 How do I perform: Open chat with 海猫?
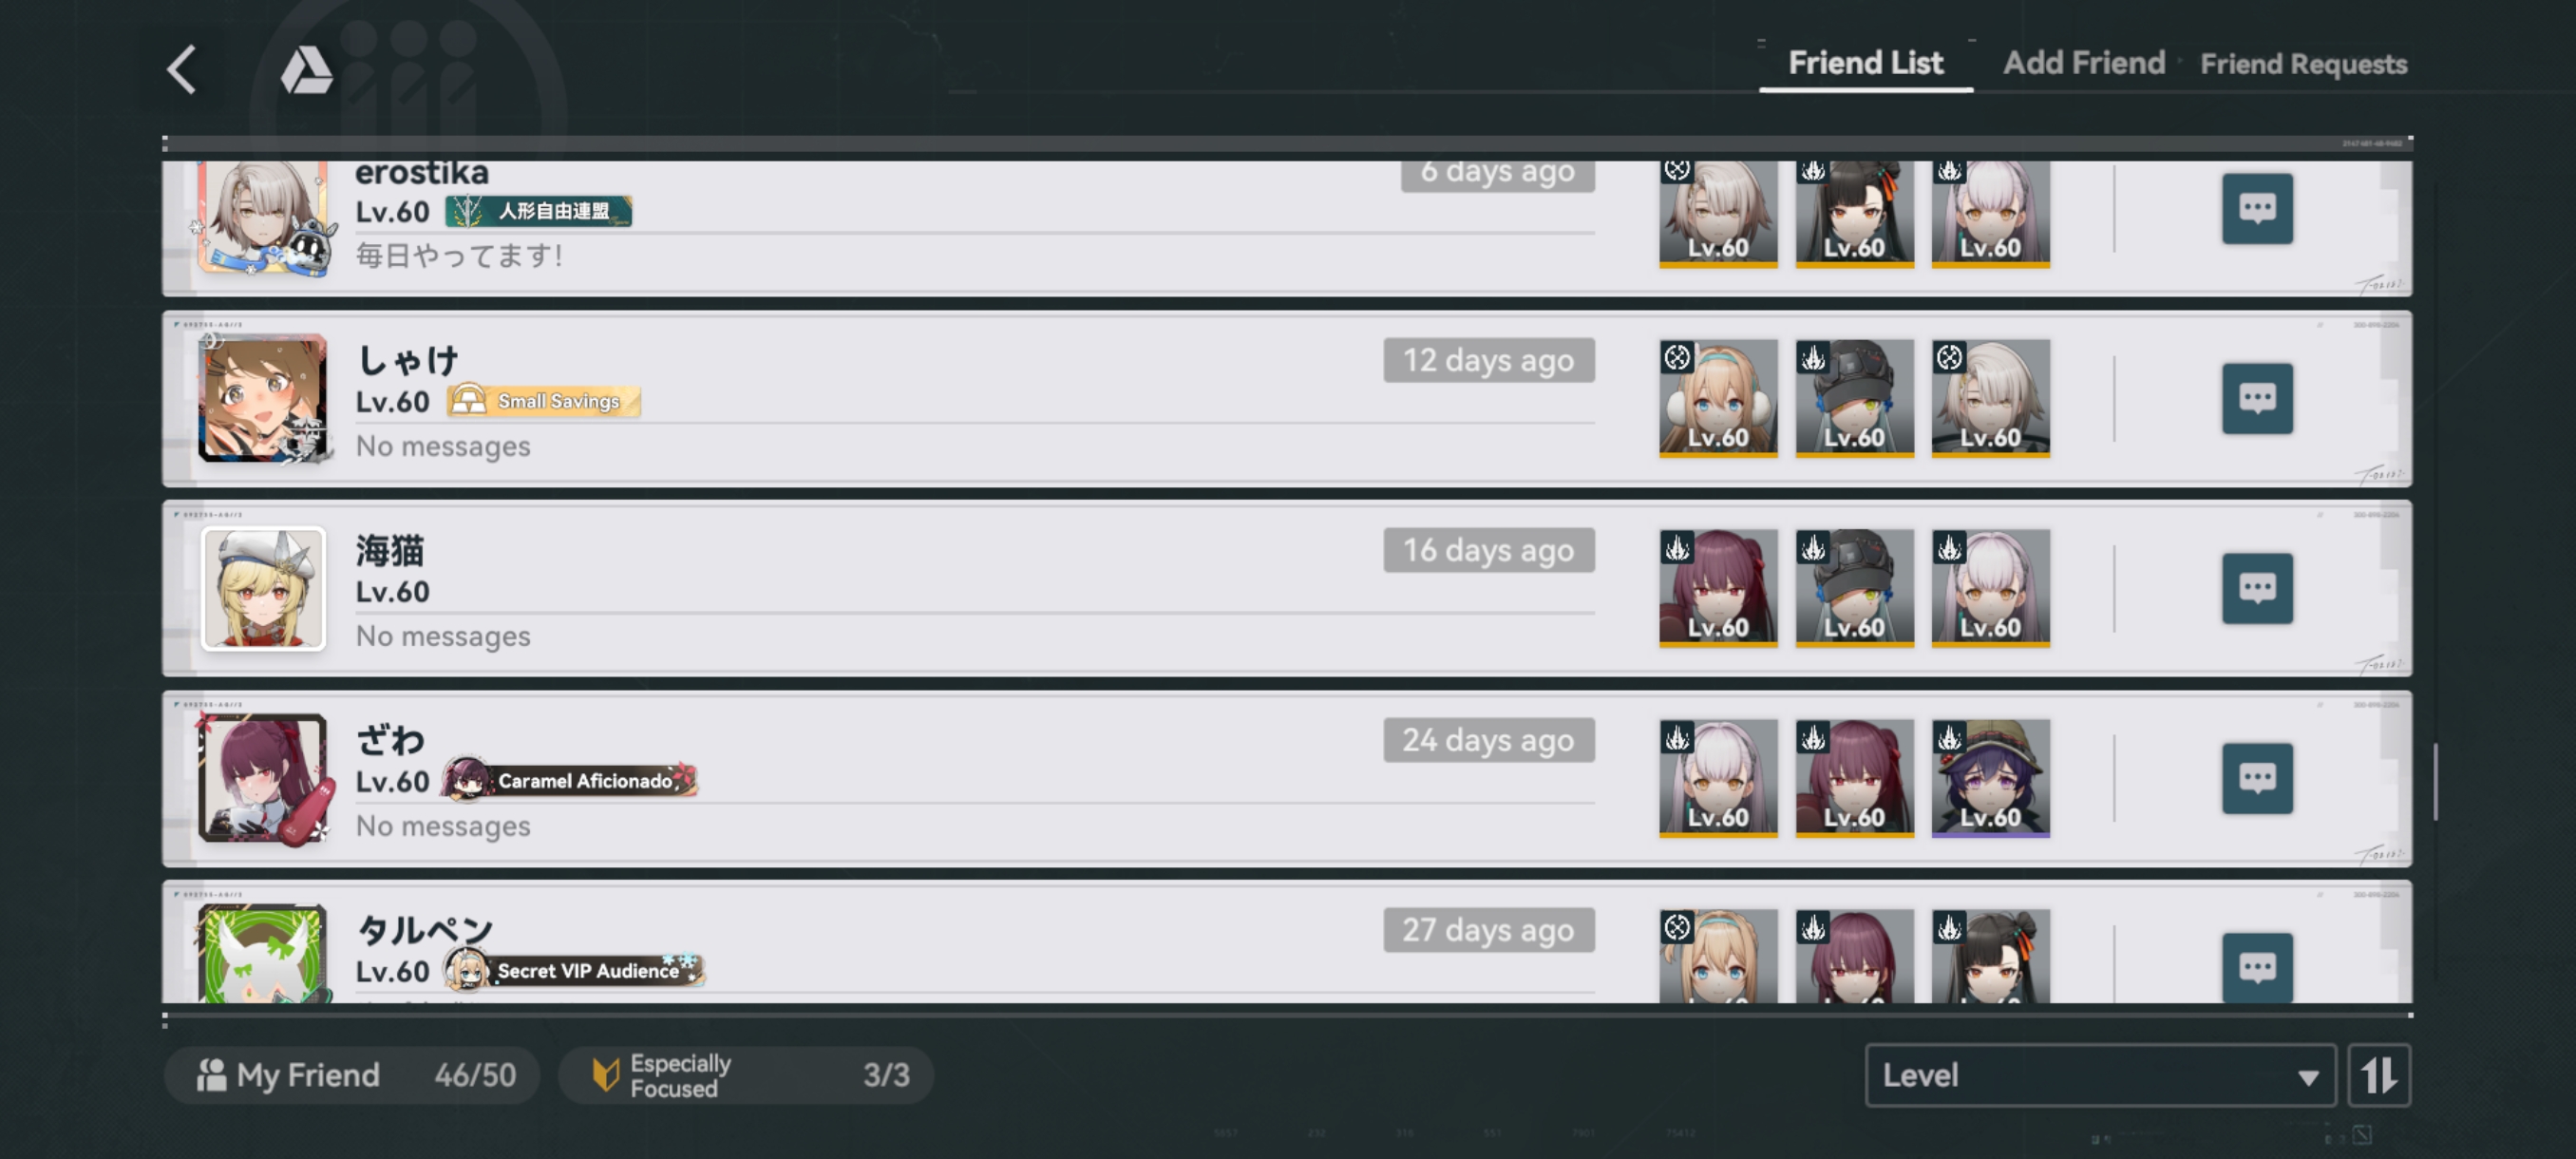pos(2257,588)
